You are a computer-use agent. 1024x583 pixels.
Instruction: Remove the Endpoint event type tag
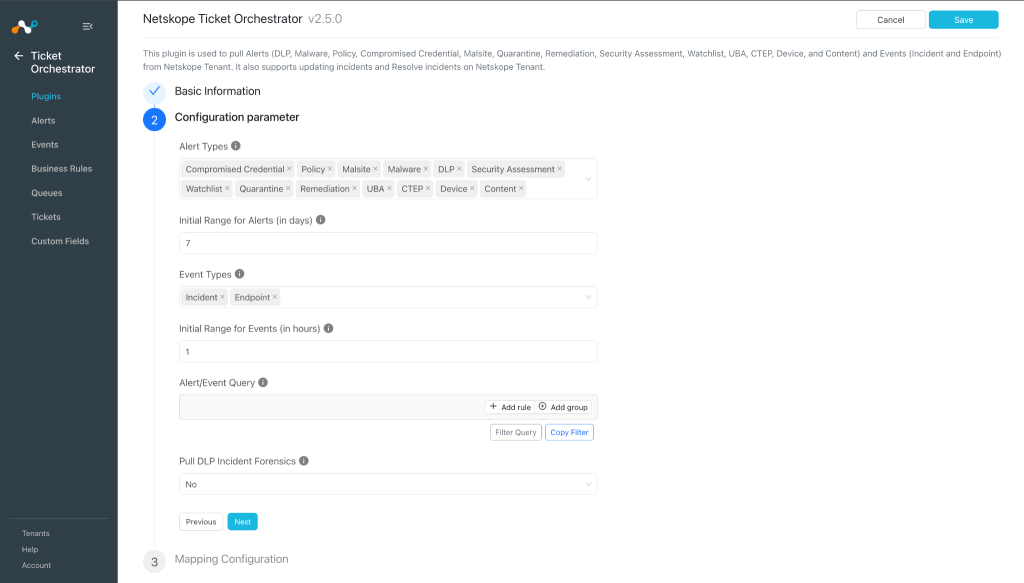tap(275, 297)
